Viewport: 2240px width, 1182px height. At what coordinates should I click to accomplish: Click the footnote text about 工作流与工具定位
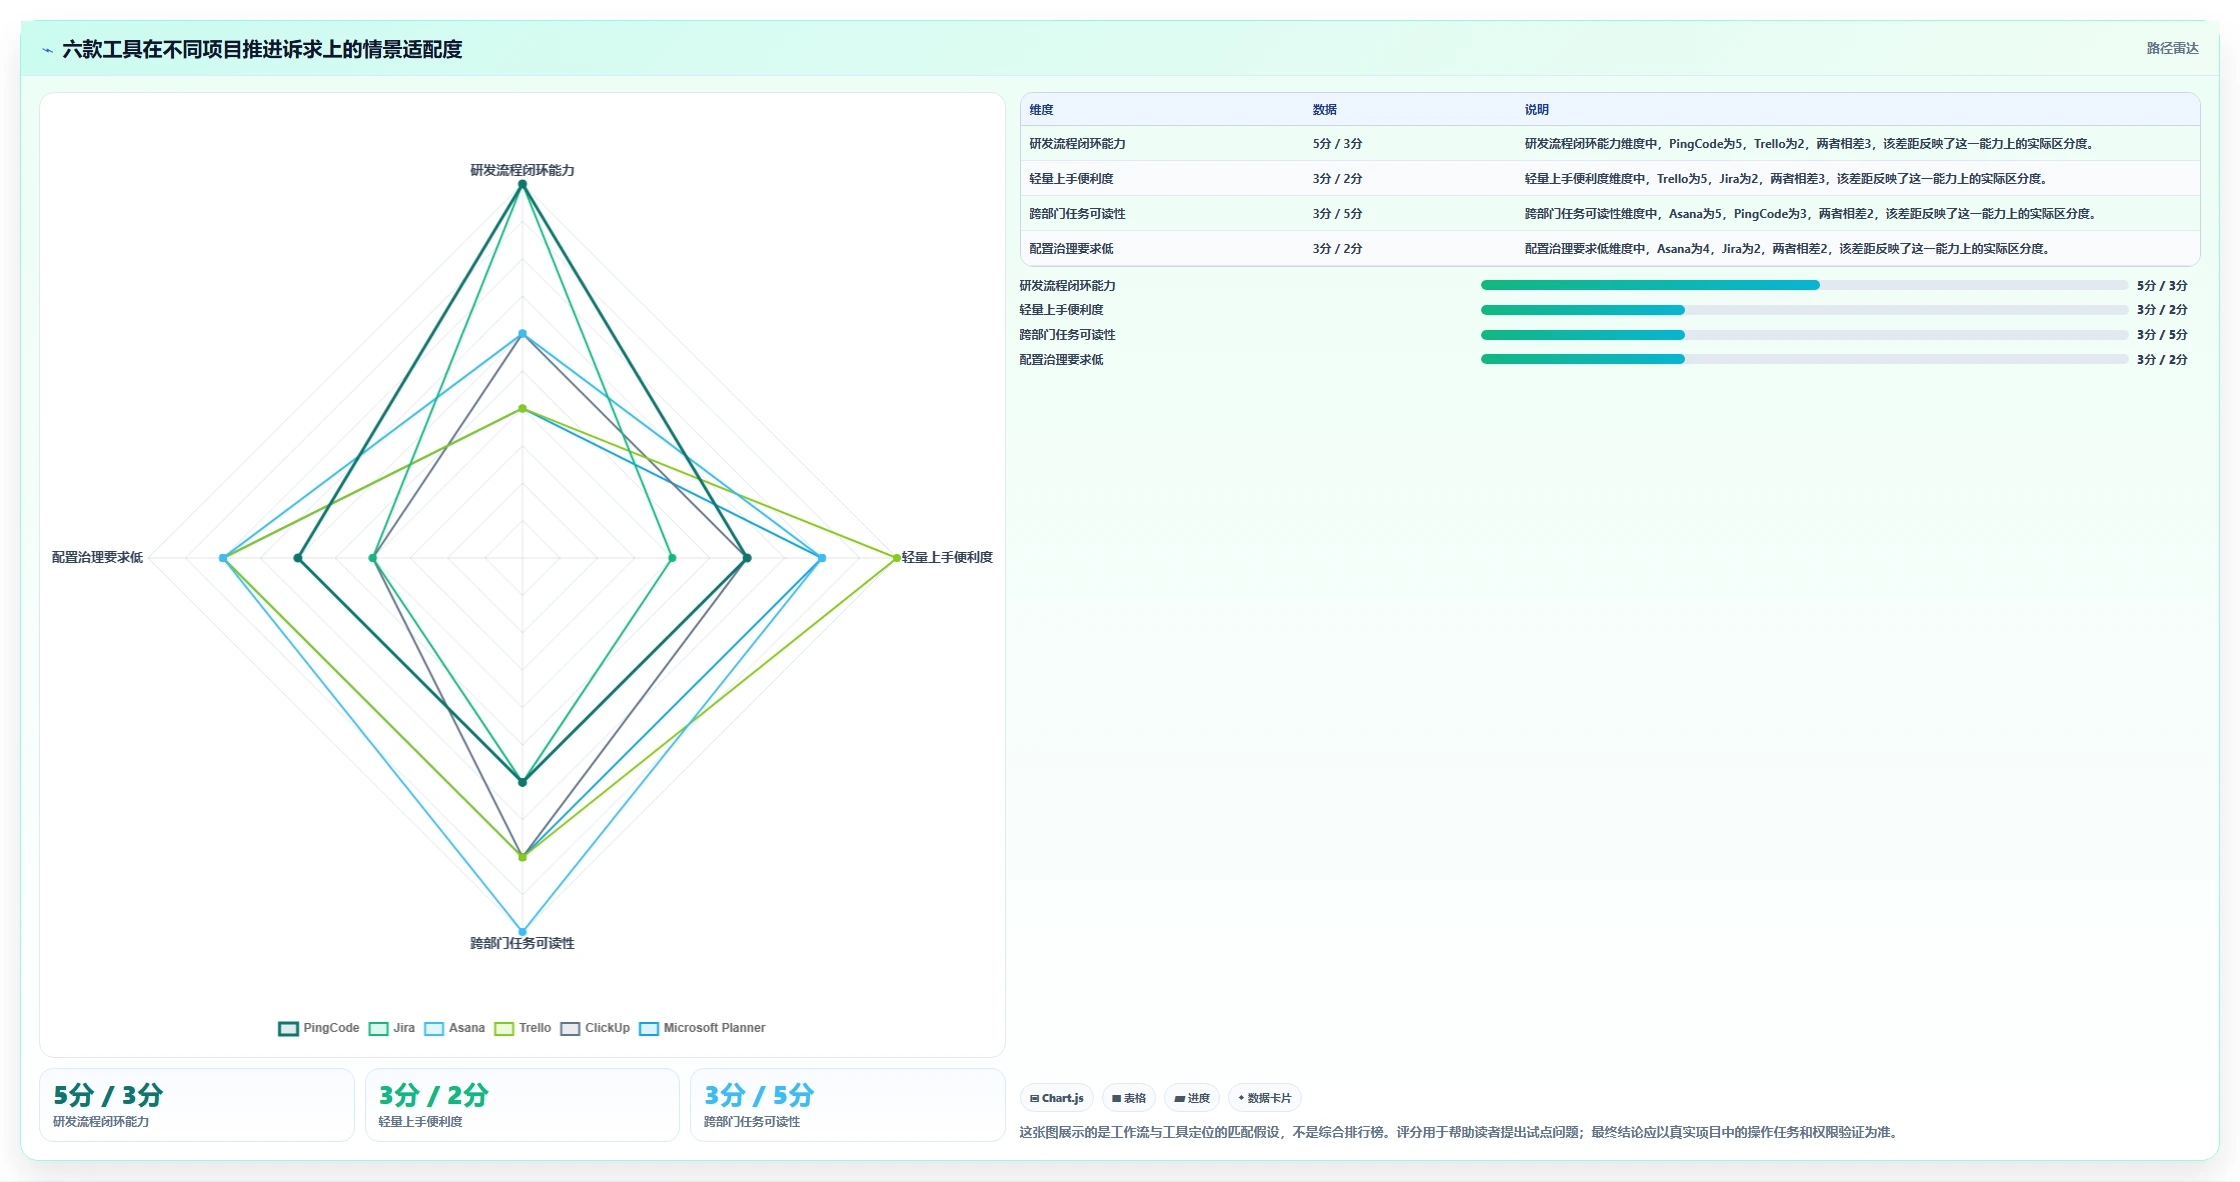pyautogui.click(x=1460, y=1132)
